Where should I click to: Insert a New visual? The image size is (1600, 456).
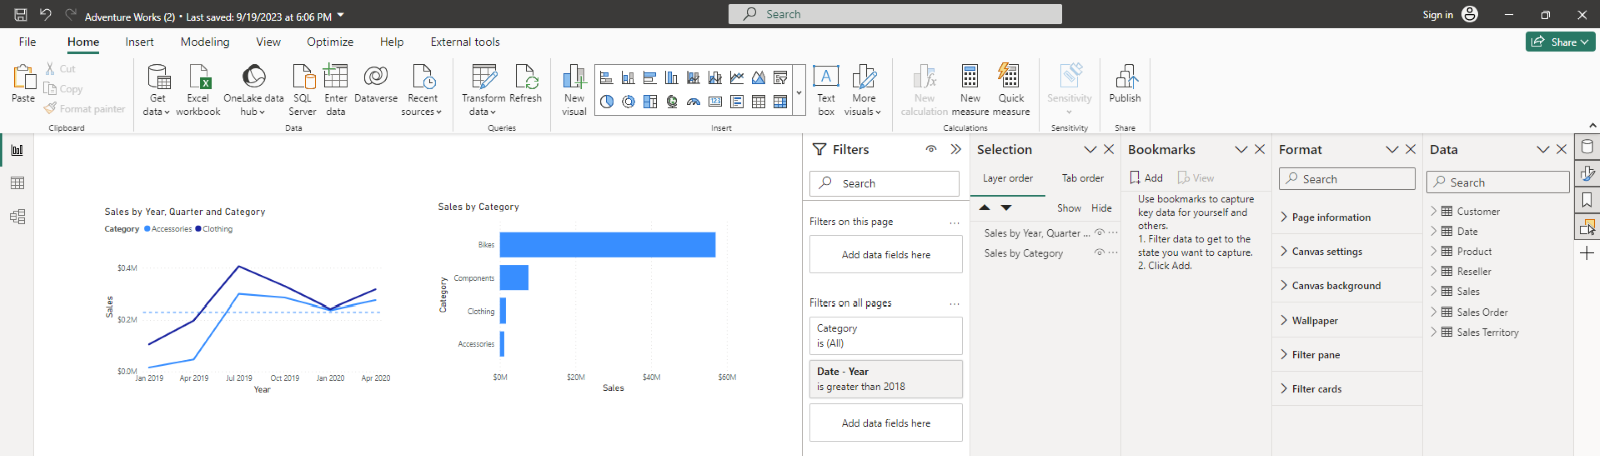[574, 90]
